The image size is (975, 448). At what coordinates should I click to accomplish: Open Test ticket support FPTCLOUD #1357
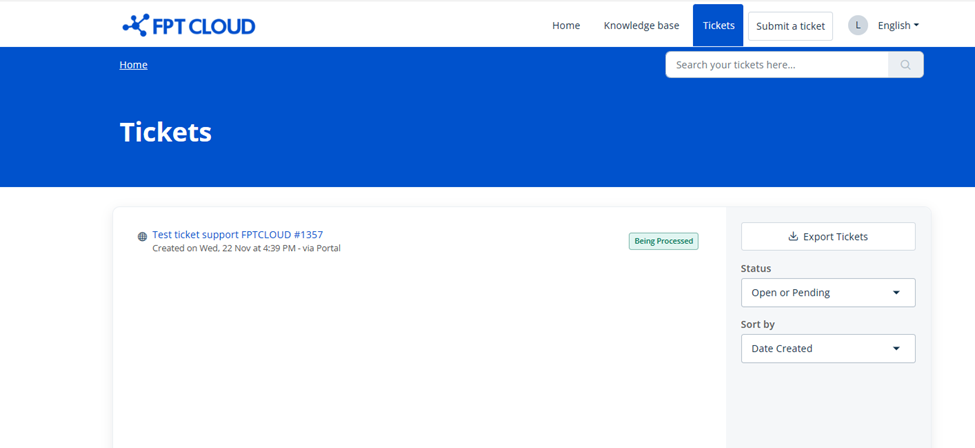tap(237, 235)
